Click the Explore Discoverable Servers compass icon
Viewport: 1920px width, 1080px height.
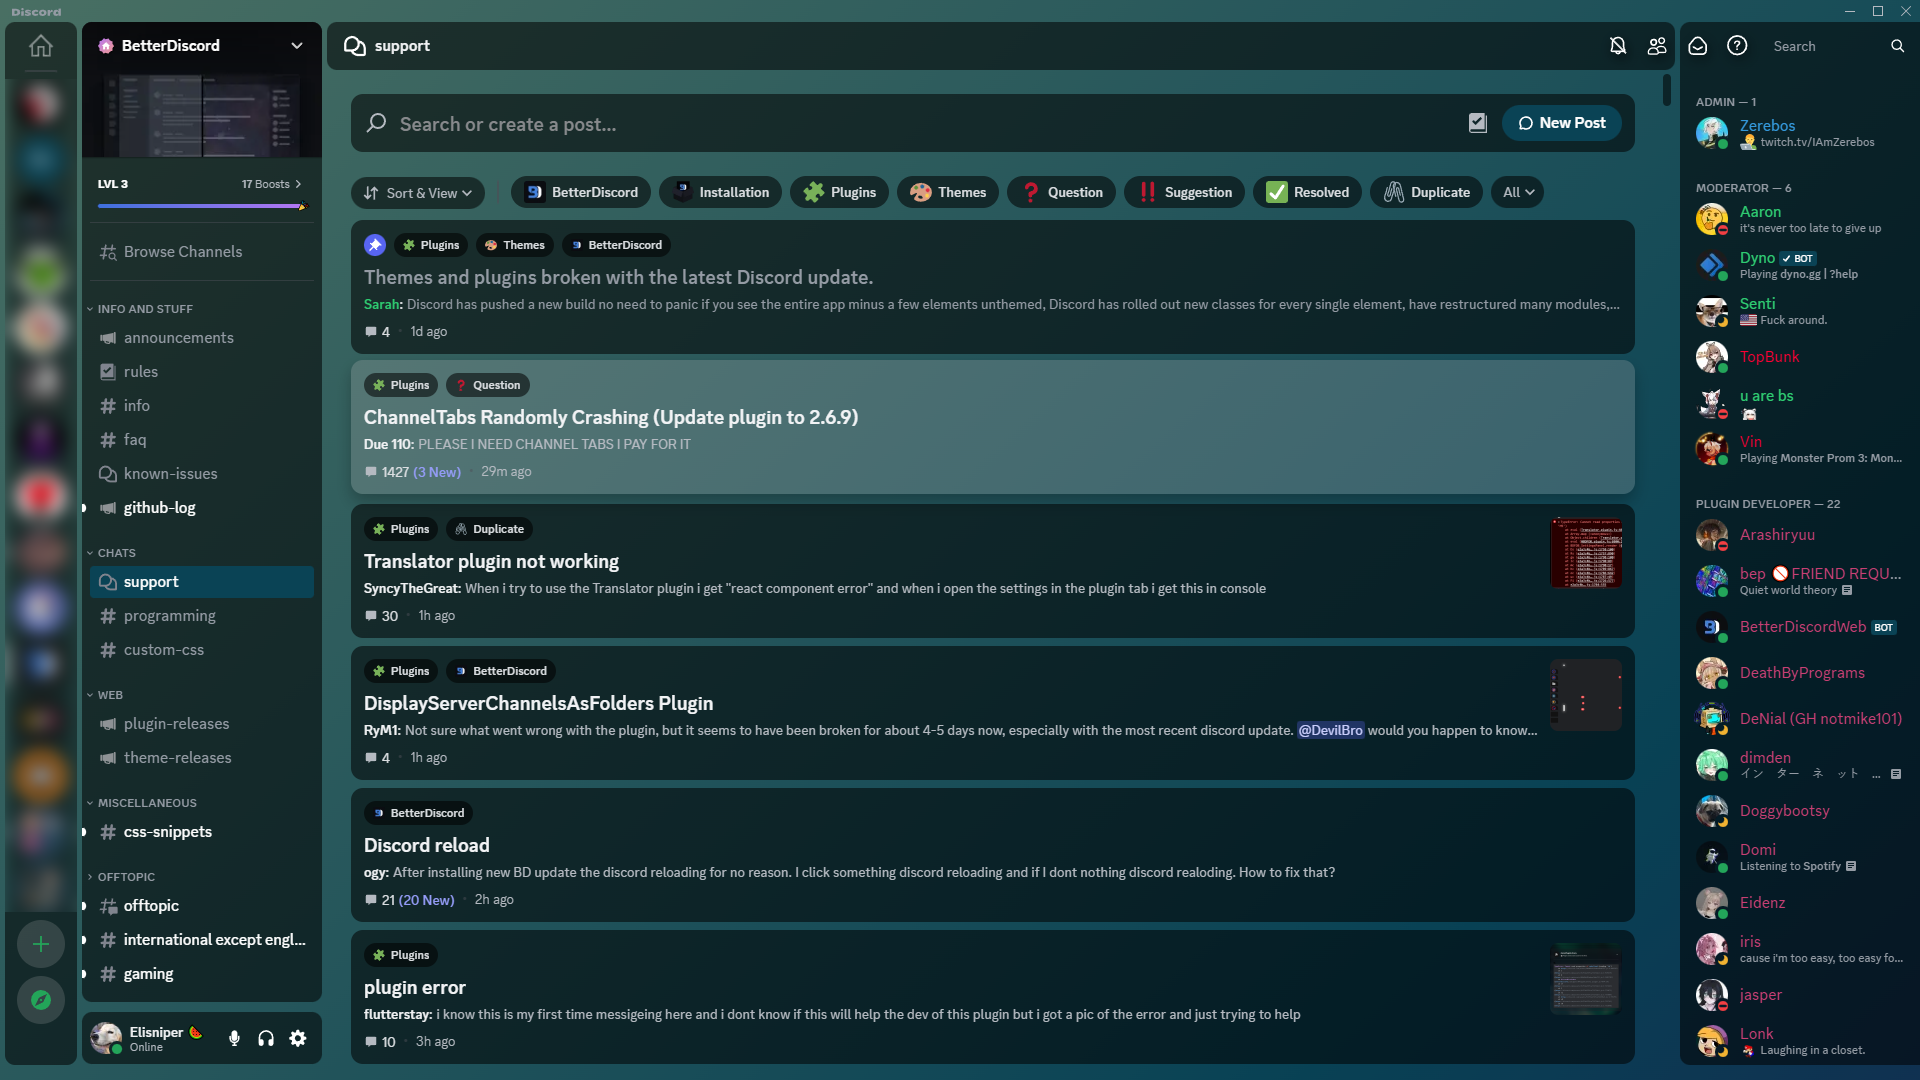coord(41,999)
